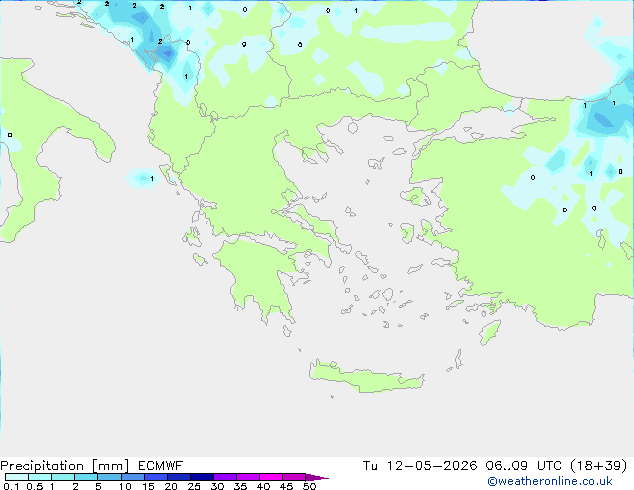
Task: Click the '1' value west of Corfu
Action: [152, 178]
